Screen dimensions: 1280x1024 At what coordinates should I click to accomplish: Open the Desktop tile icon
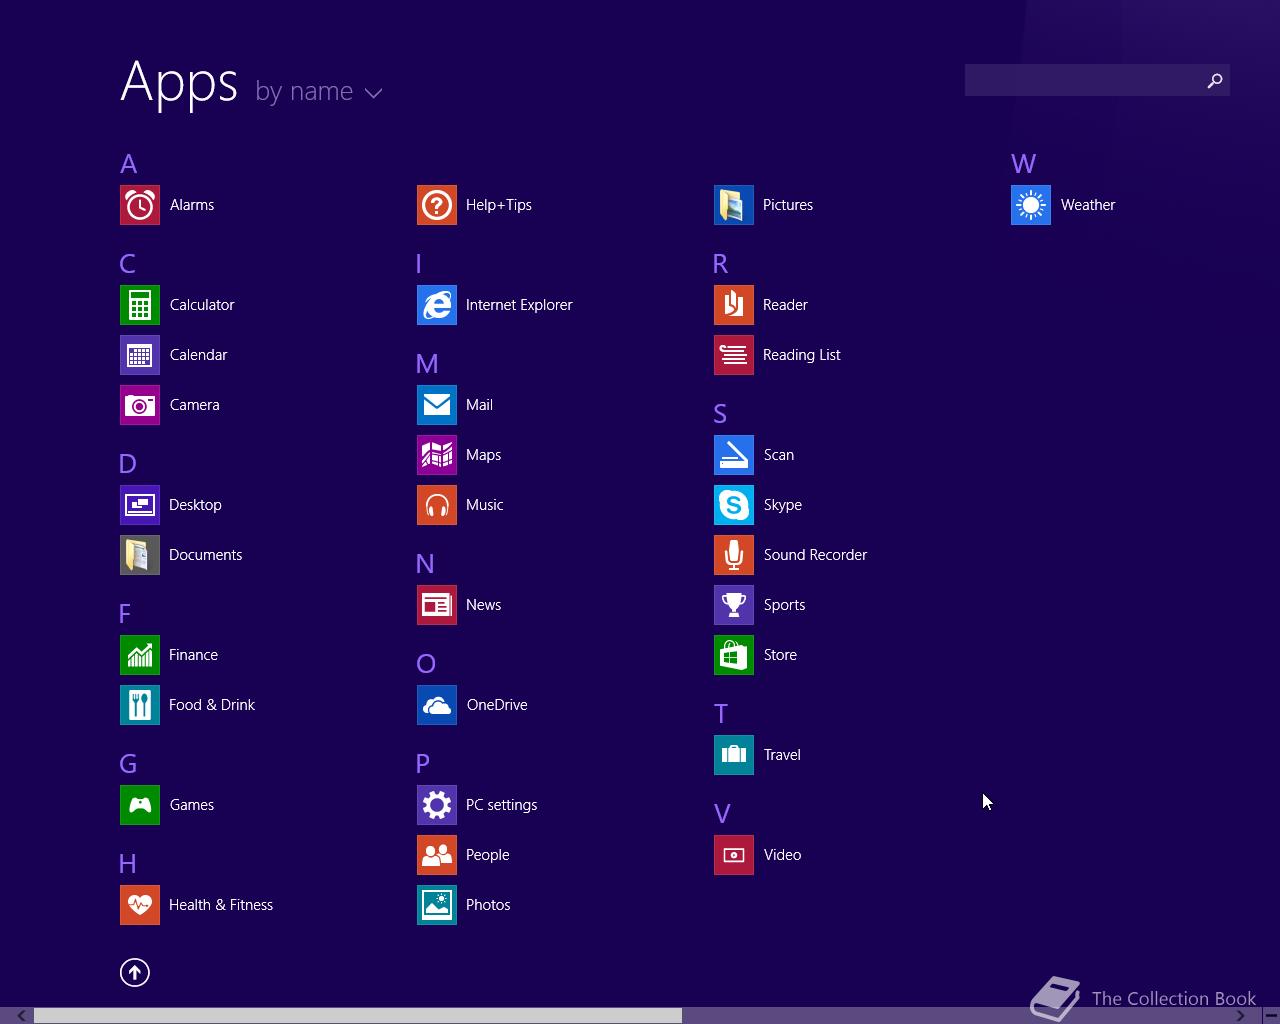tap(140, 505)
